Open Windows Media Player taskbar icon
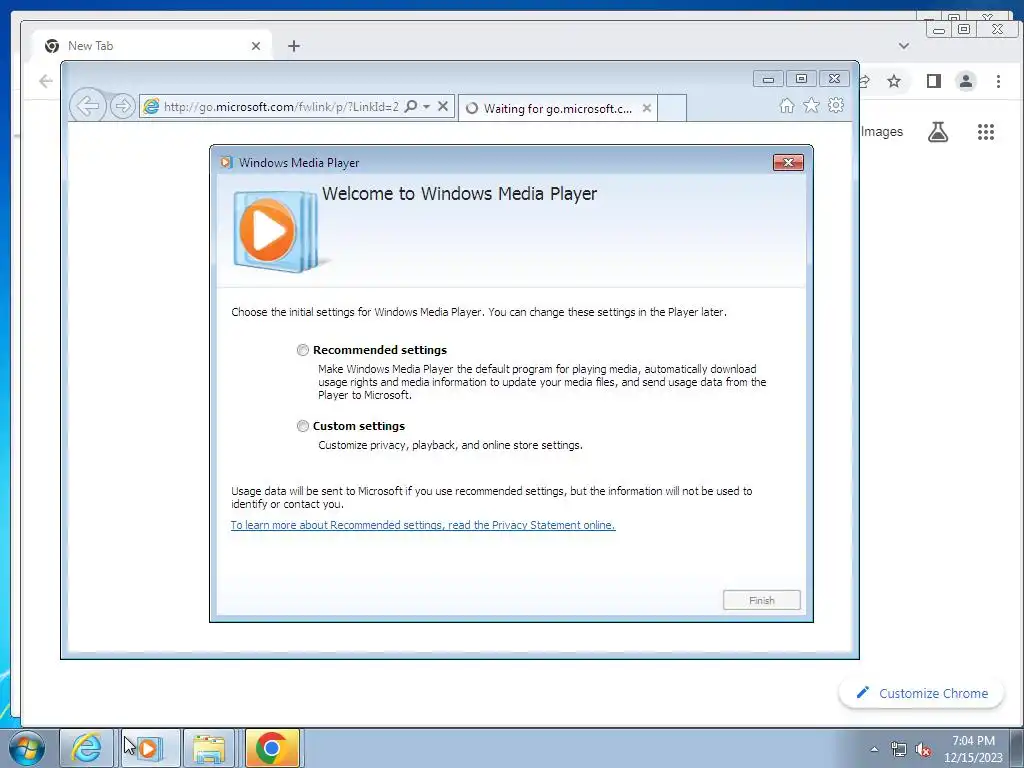Viewport: 1024px width, 768px height. click(x=149, y=748)
